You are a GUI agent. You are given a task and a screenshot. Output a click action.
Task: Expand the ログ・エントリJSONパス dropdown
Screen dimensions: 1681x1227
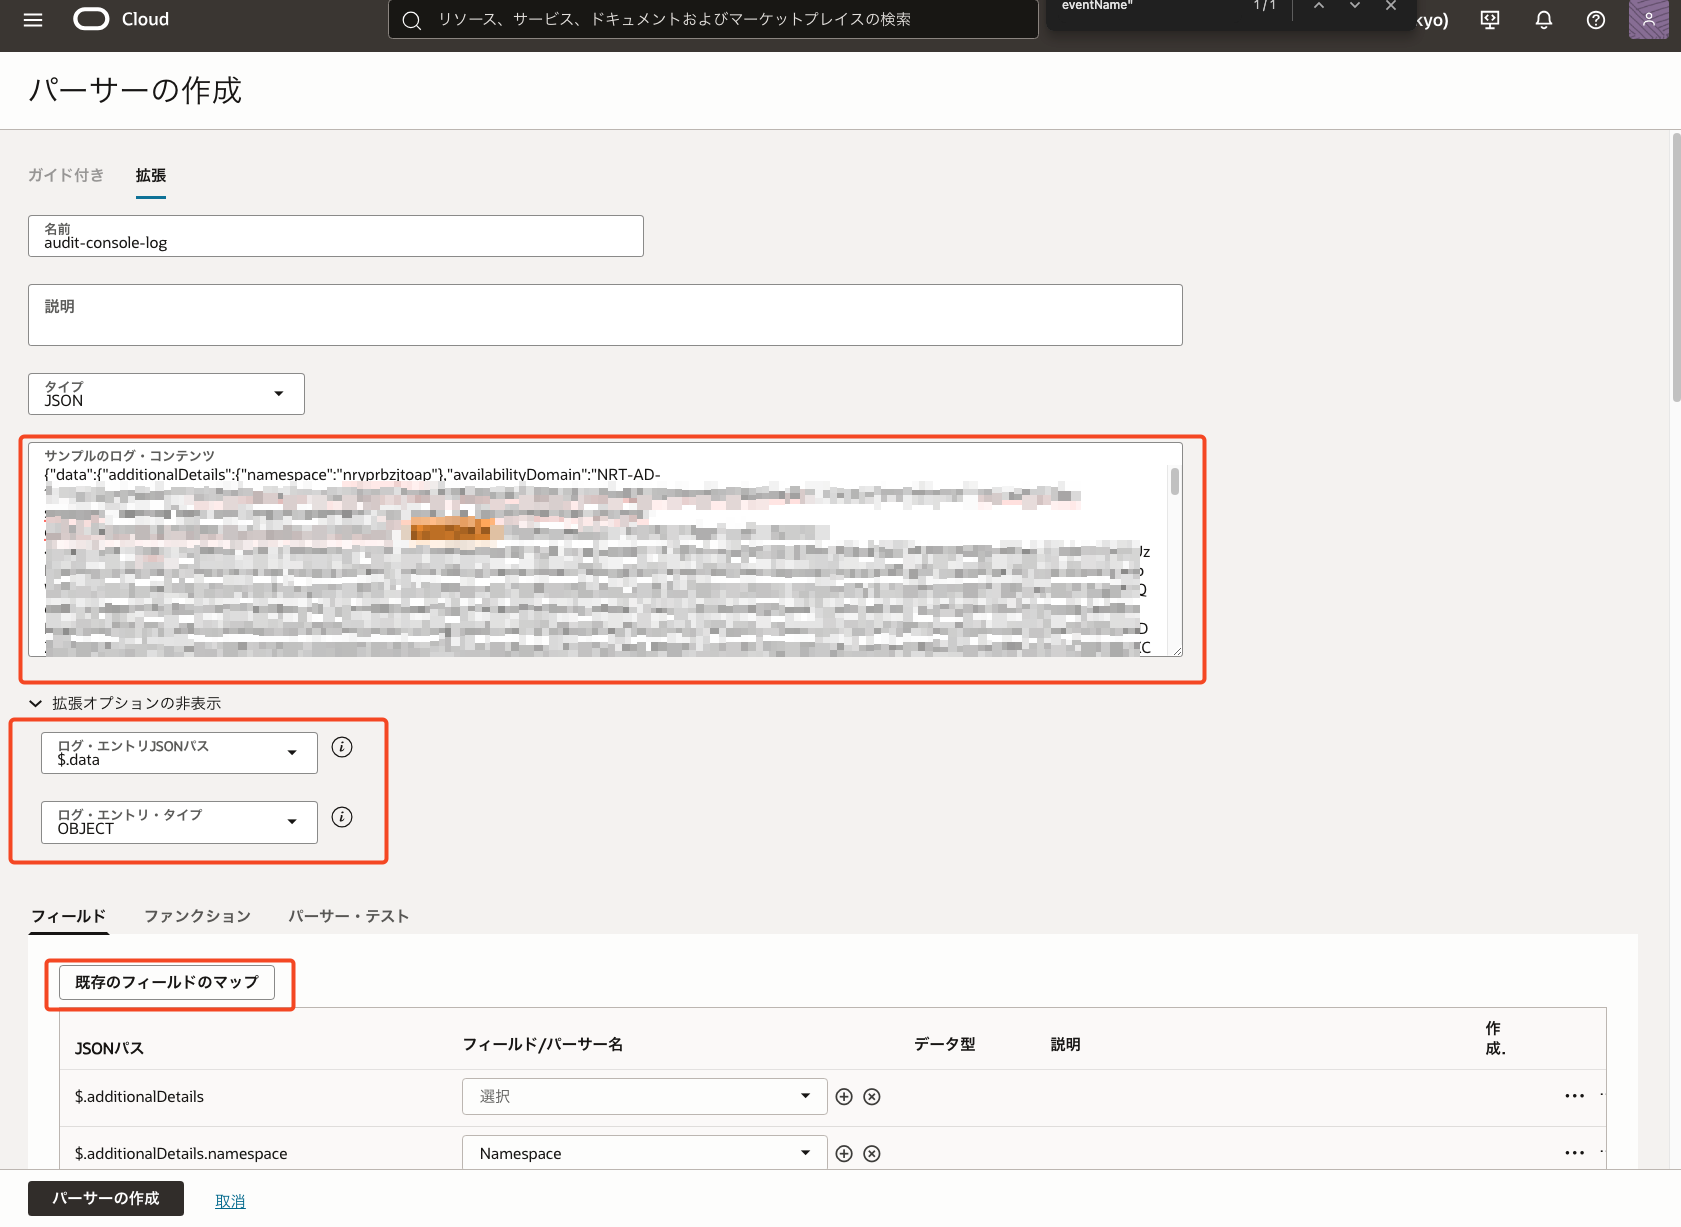179,753
